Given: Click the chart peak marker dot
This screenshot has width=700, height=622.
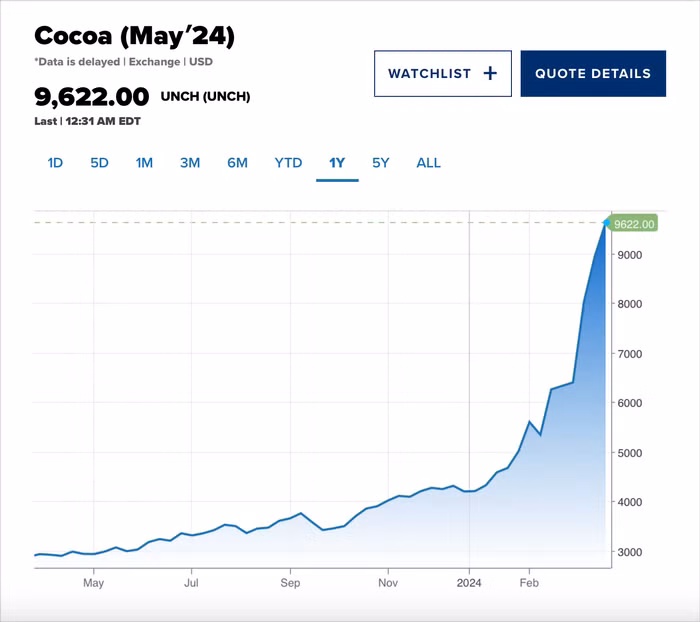Looking at the screenshot, I should [607, 223].
